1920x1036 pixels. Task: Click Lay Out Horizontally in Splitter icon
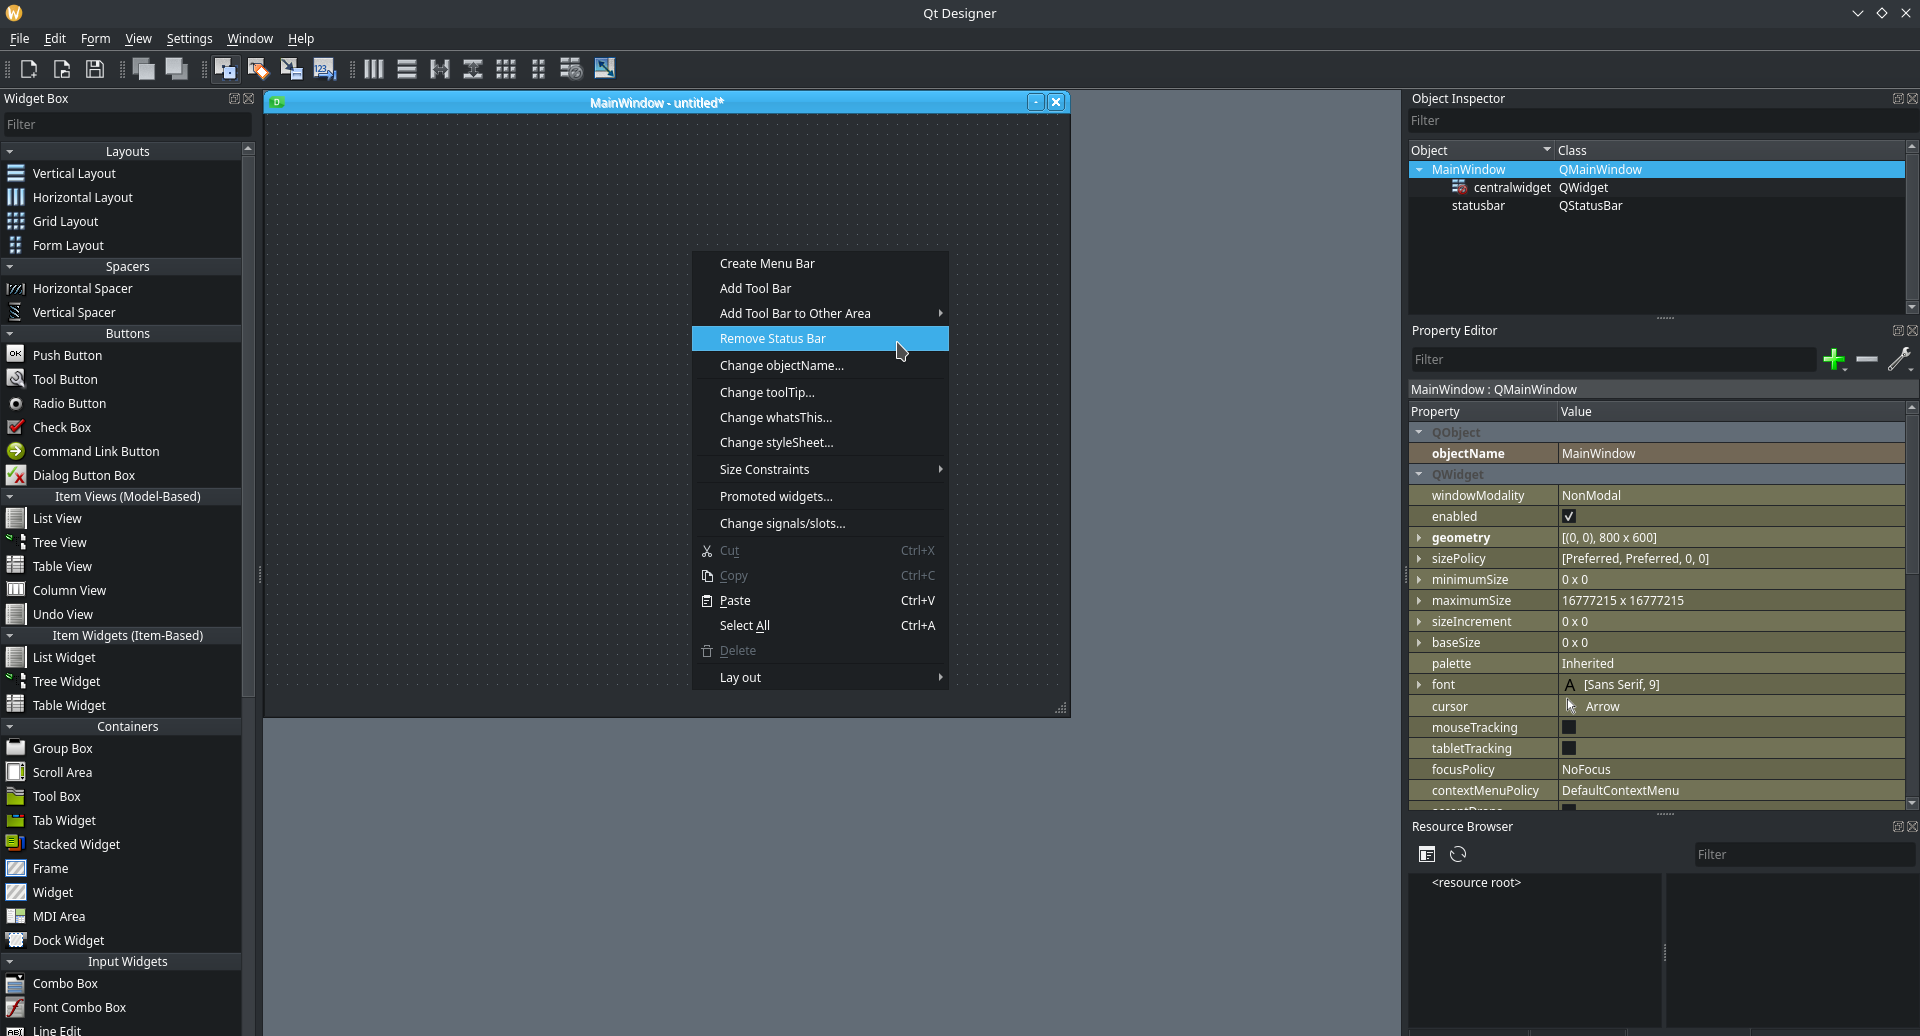(440, 69)
